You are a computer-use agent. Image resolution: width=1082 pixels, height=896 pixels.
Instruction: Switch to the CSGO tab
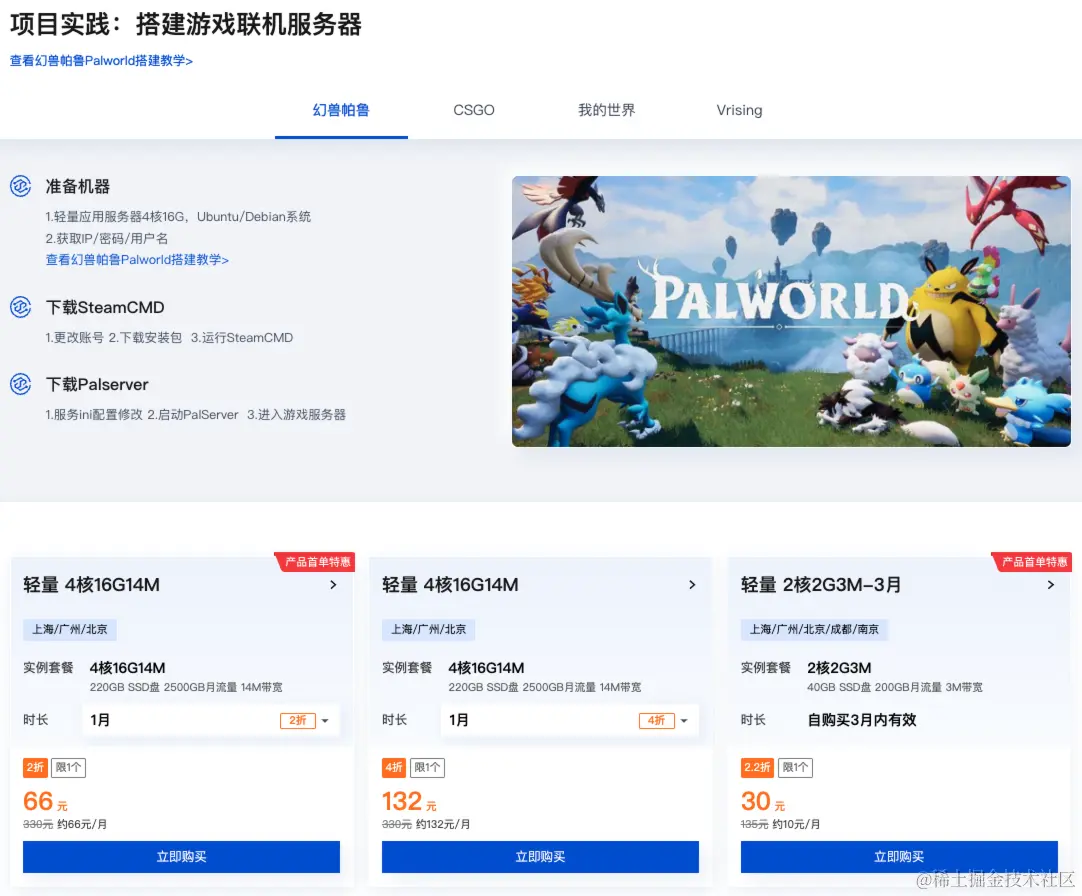pos(473,110)
